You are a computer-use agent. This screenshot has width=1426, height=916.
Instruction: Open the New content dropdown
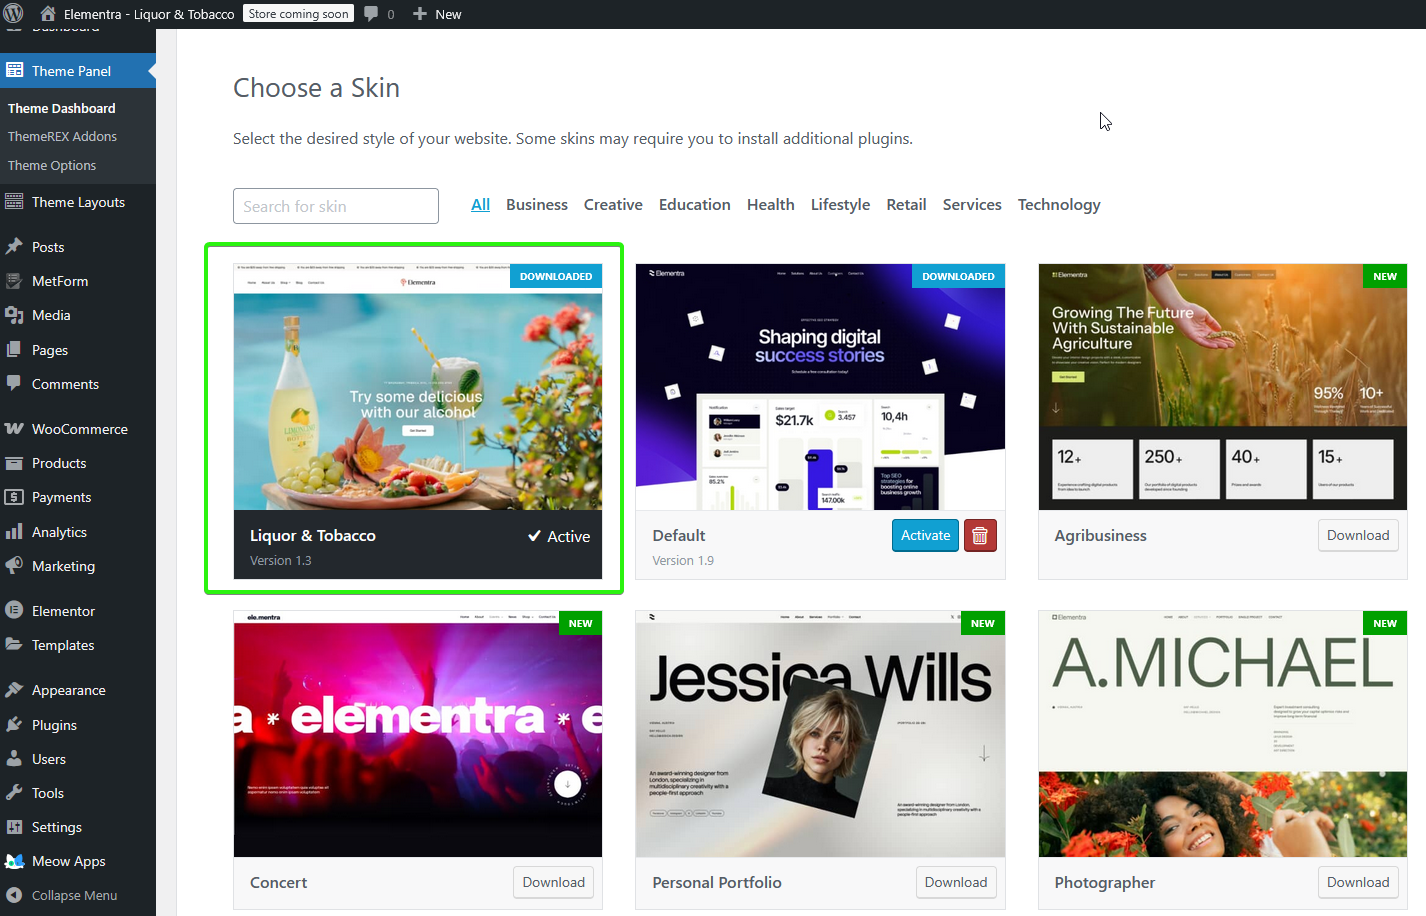pos(437,14)
